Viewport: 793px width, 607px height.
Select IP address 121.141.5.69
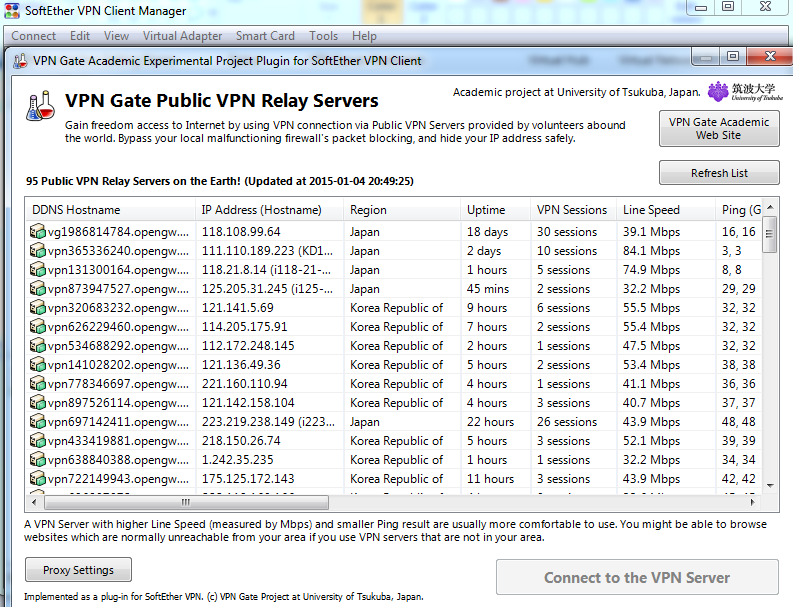(238, 308)
